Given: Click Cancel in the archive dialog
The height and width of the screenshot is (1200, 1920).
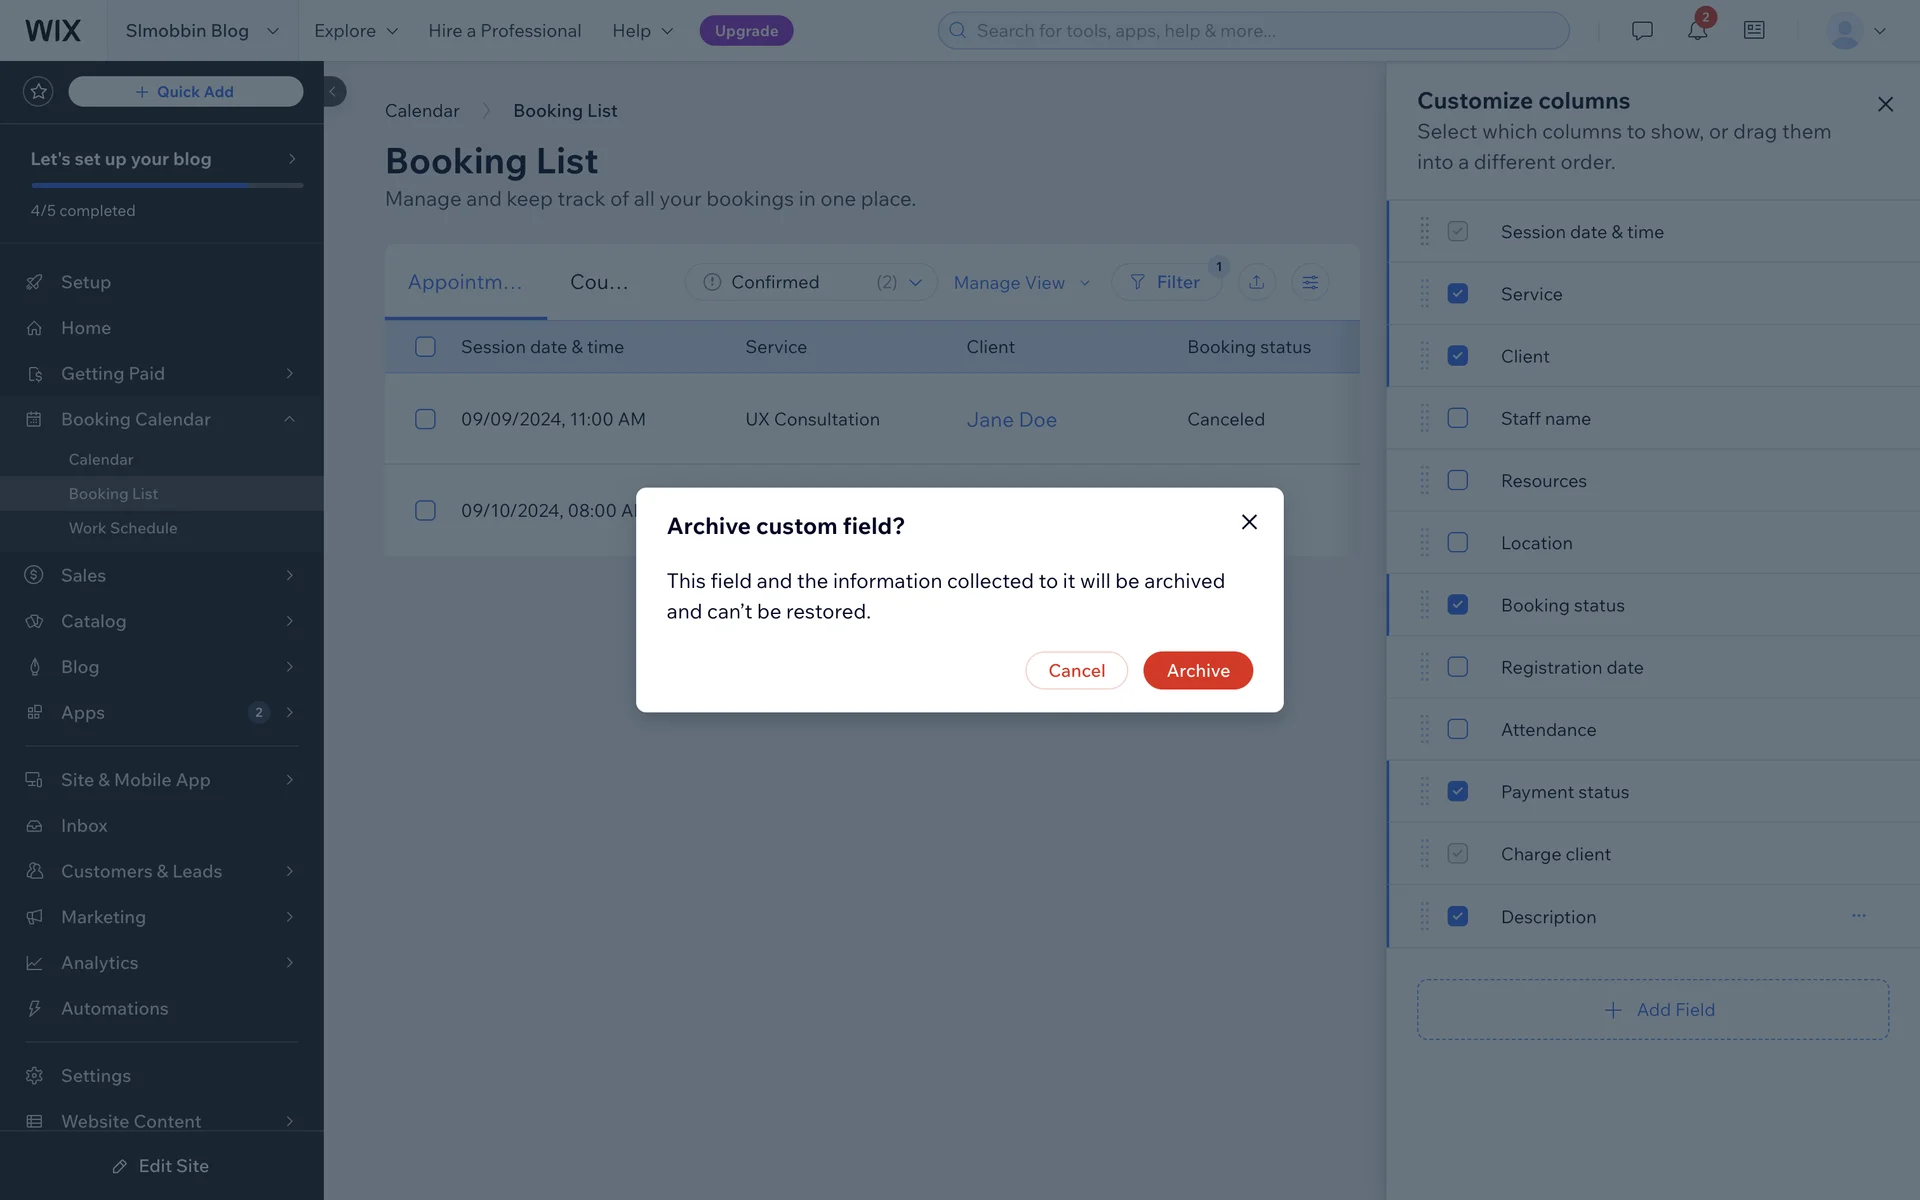Looking at the screenshot, I should coord(1076,670).
